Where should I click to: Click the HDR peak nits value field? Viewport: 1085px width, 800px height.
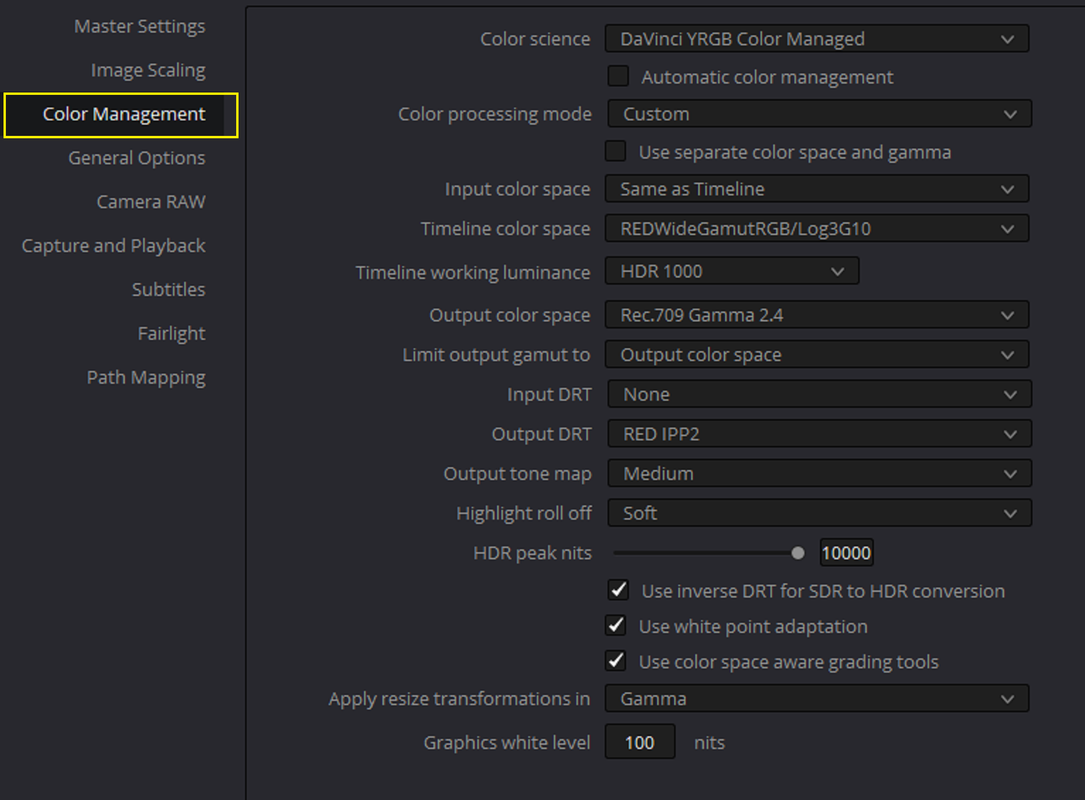846,553
